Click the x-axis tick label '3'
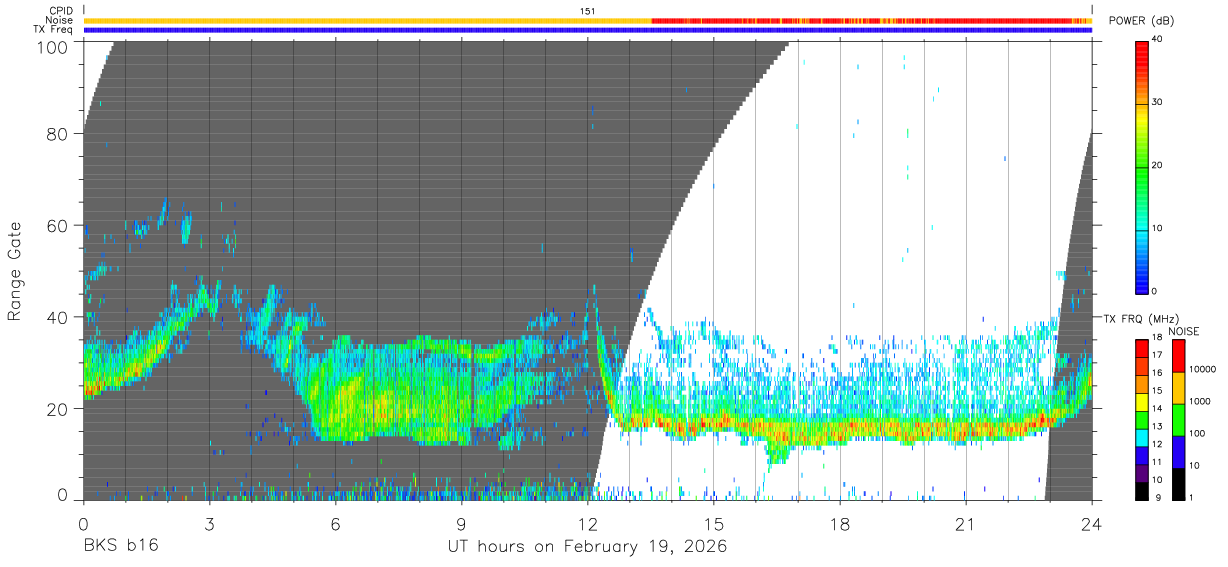The image size is (1228, 567). [x=210, y=523]
